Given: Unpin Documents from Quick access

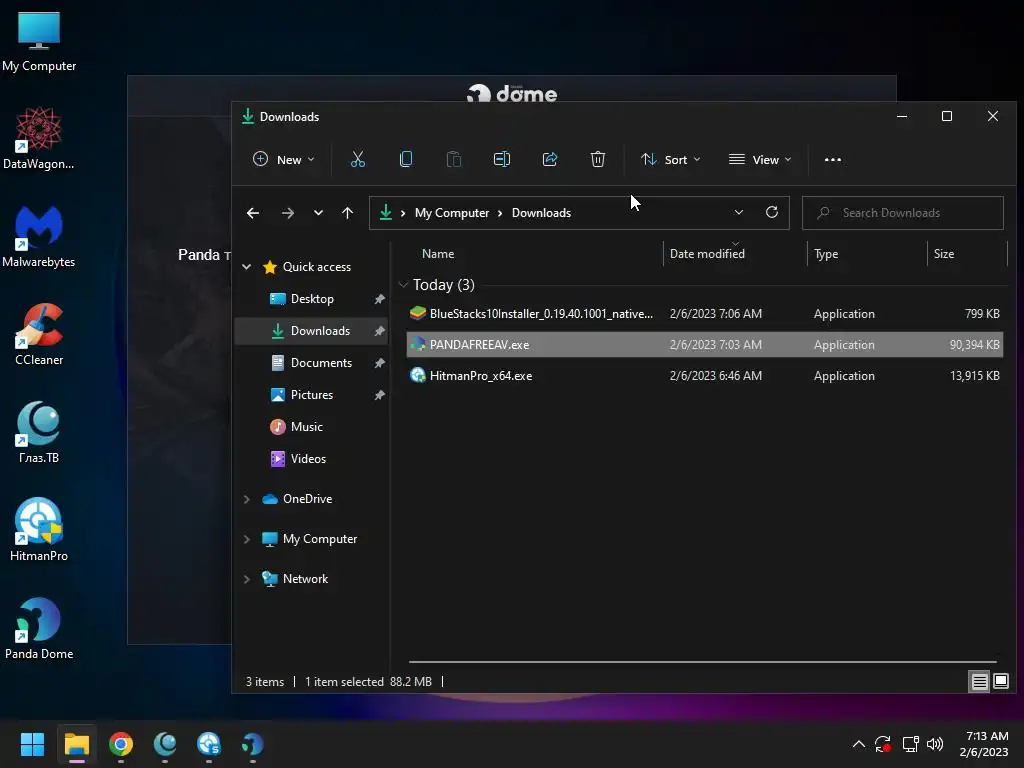Looking at the screenshot, I should (x=379, y=363).
